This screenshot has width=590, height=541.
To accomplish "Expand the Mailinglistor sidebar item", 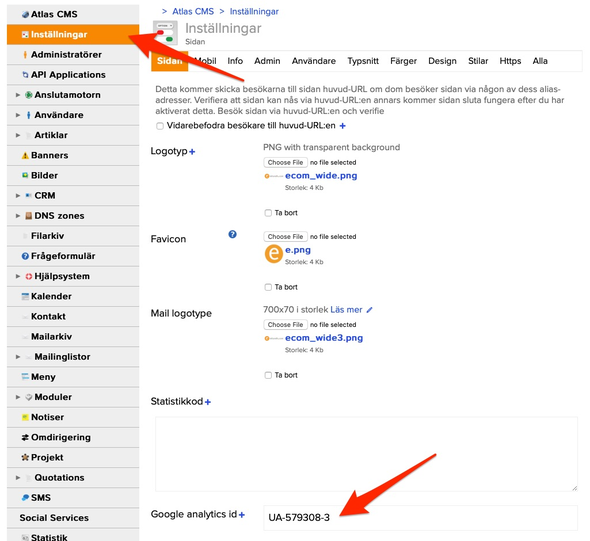I will (x=18, y=357).
